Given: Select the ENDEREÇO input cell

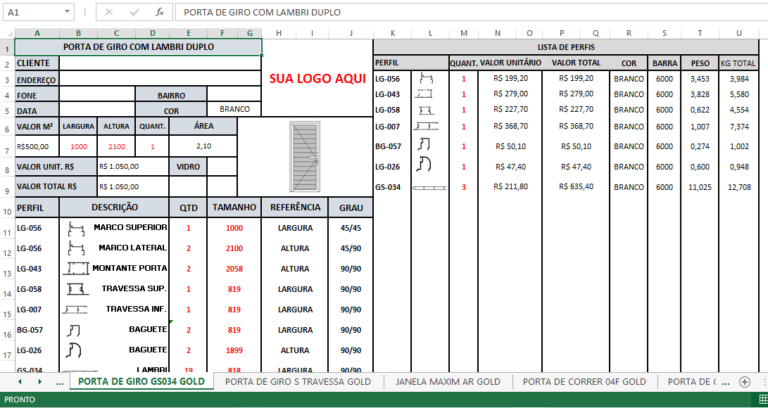Looking at the screenshot, I should (160, 79).
